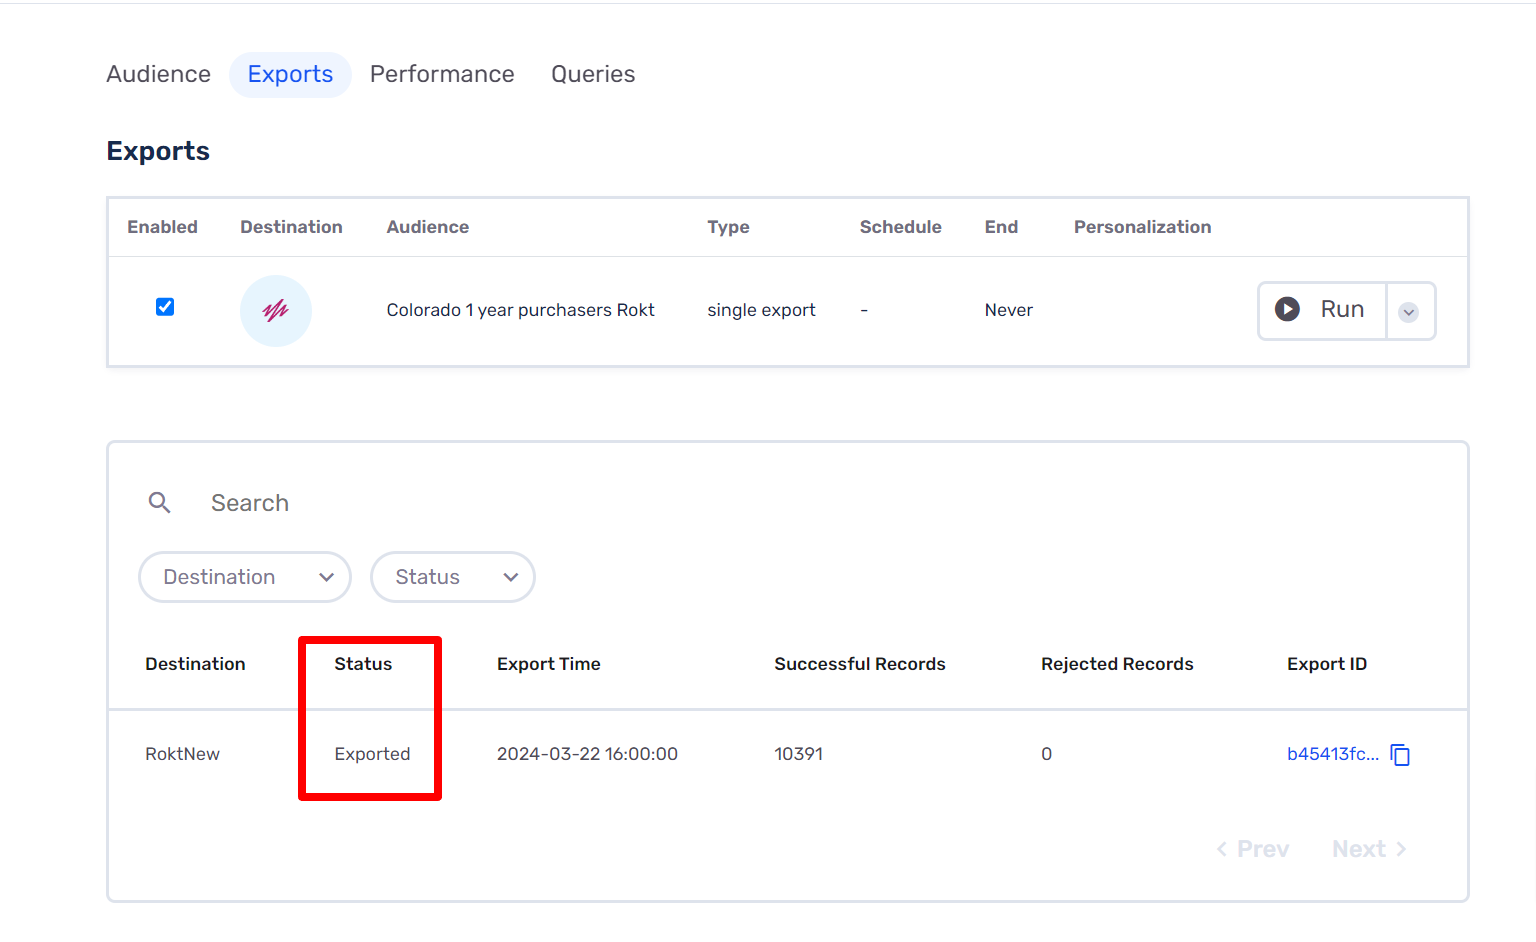Click the Export ID column header
The height and width of the screenshot is (942, 1536).
[1327, 664]
